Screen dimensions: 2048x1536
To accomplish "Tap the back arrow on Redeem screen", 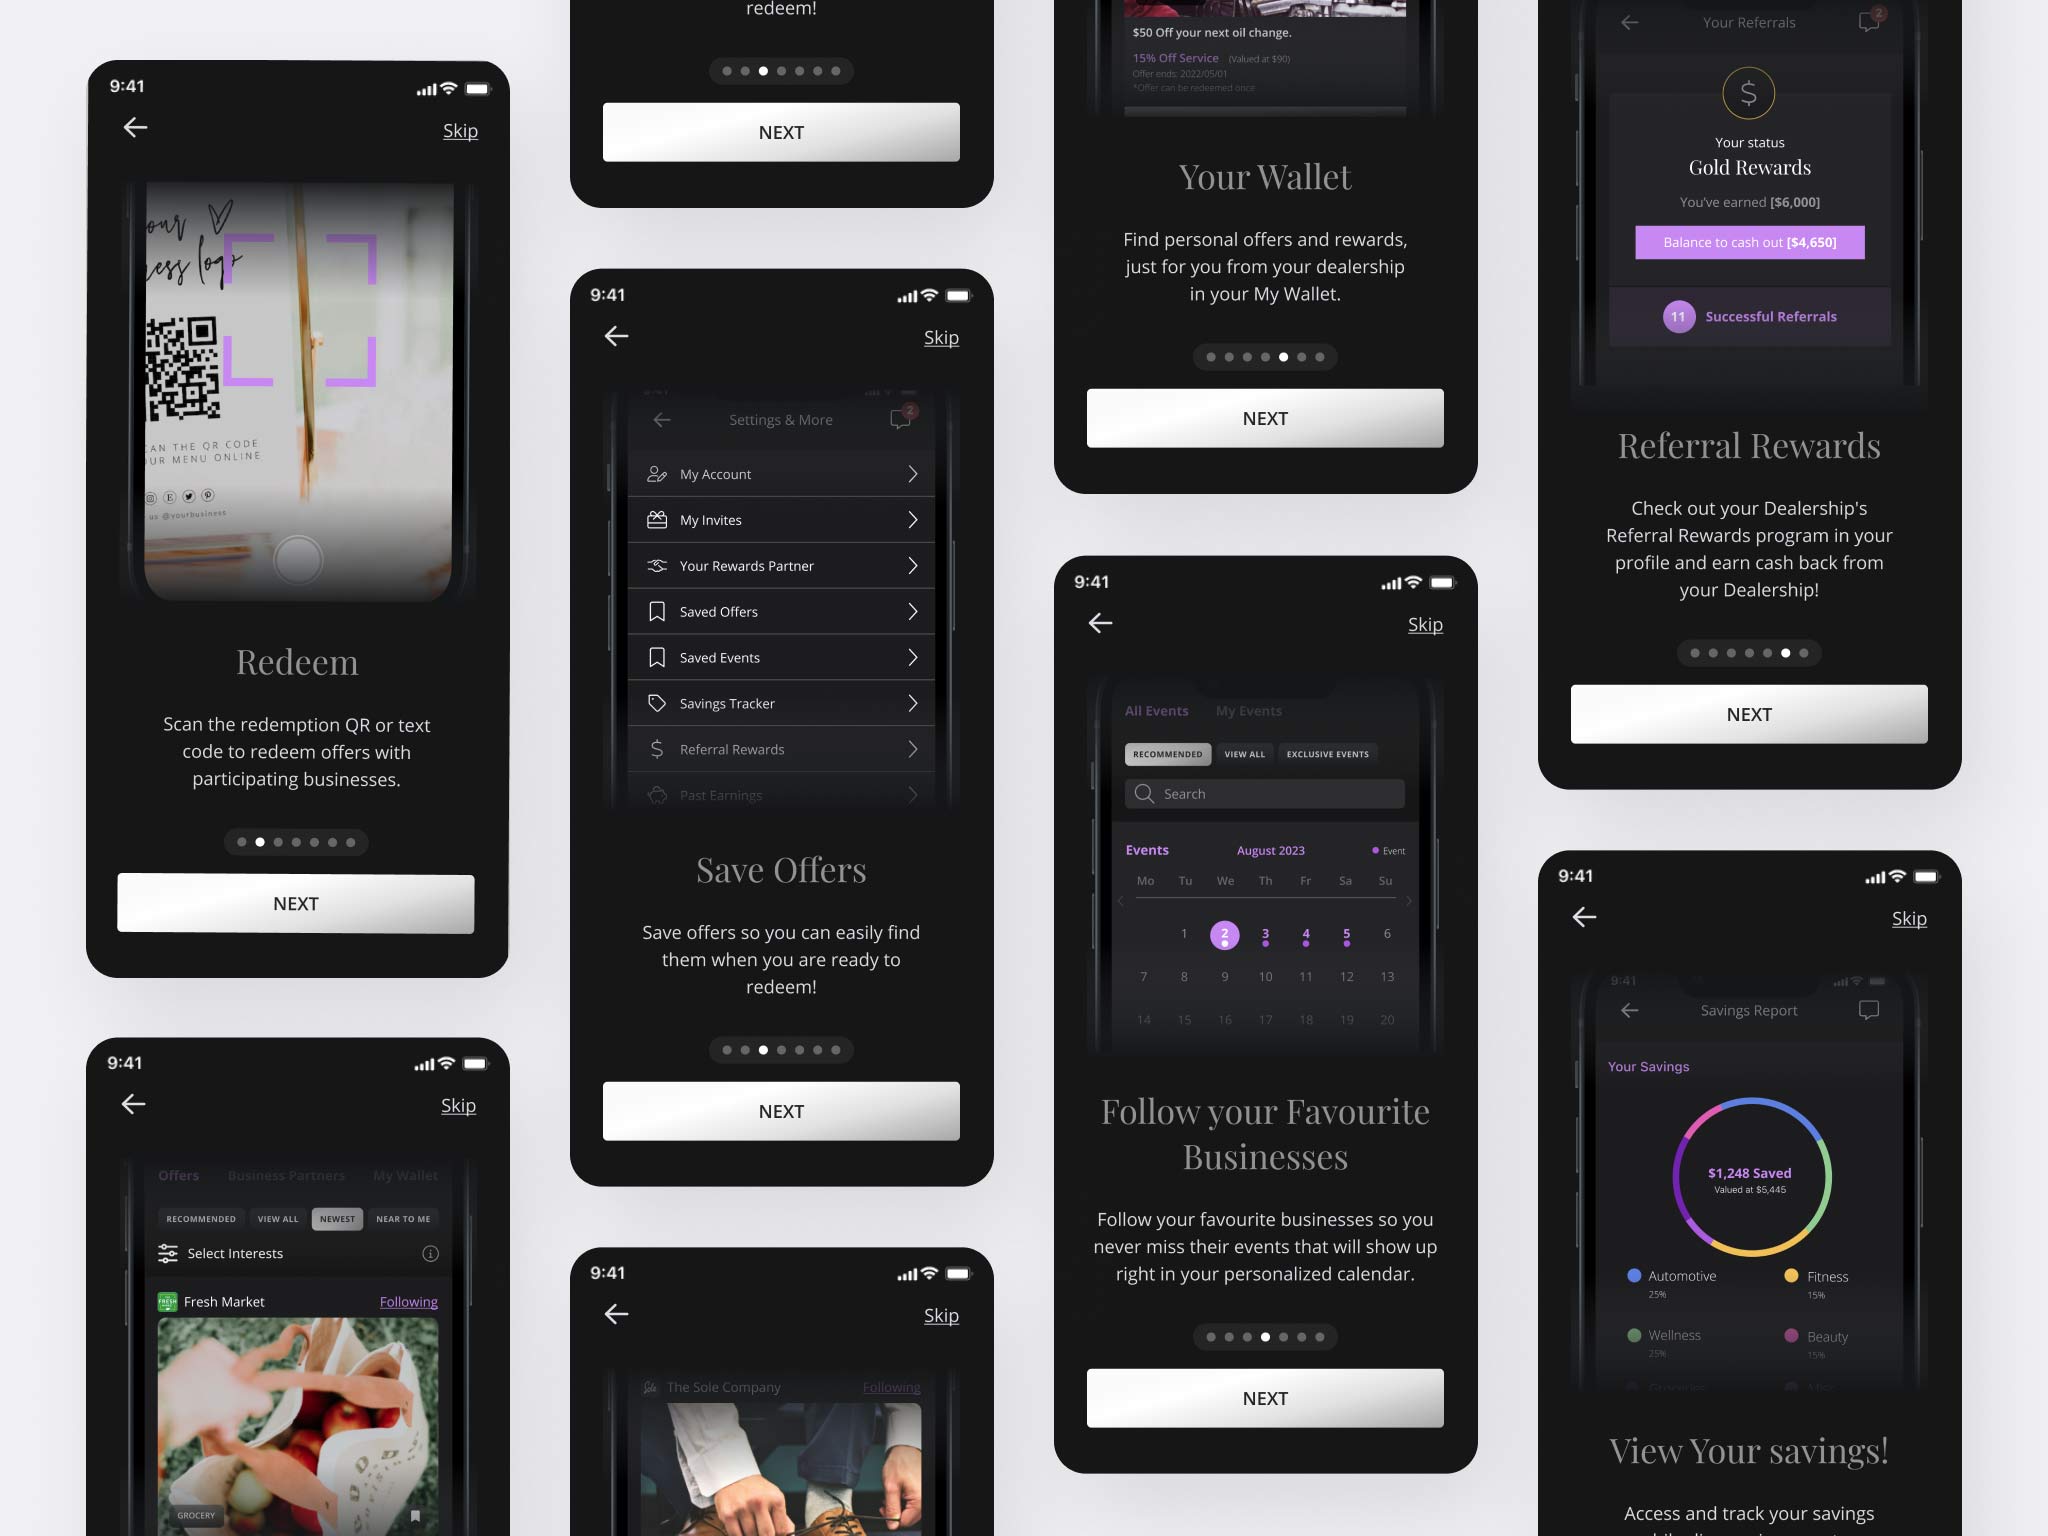I will [135, 127].
